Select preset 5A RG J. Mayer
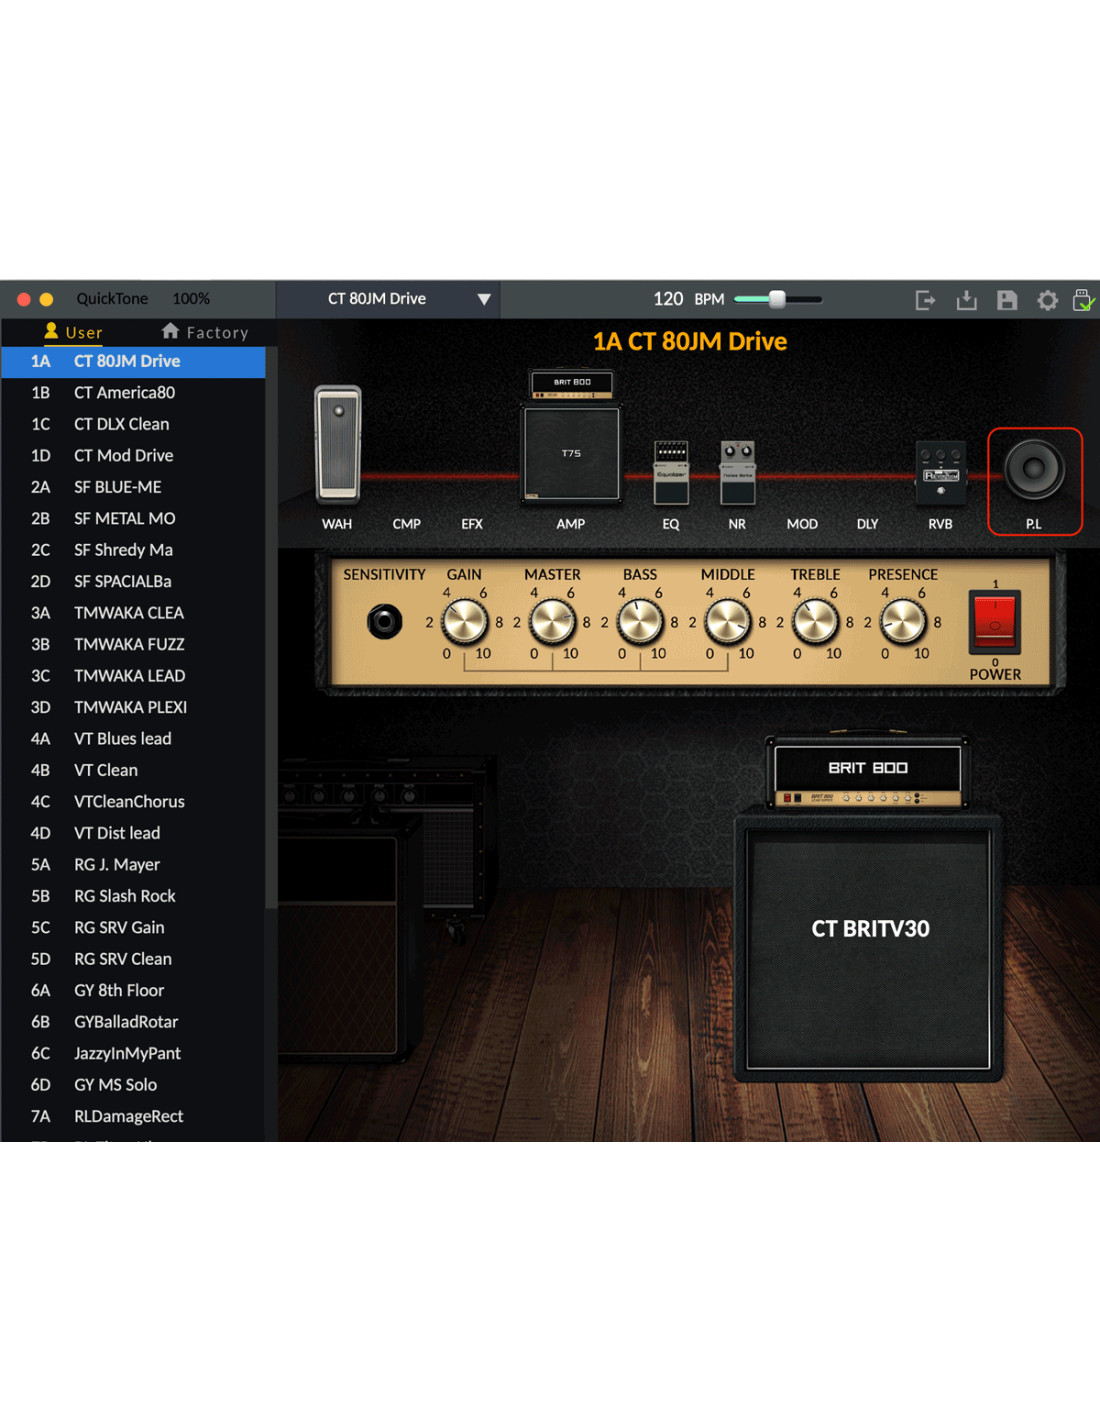Image resolution: width=1100 pixels, height=1422 pixels. pyautogui.click(x=133, y=865)
